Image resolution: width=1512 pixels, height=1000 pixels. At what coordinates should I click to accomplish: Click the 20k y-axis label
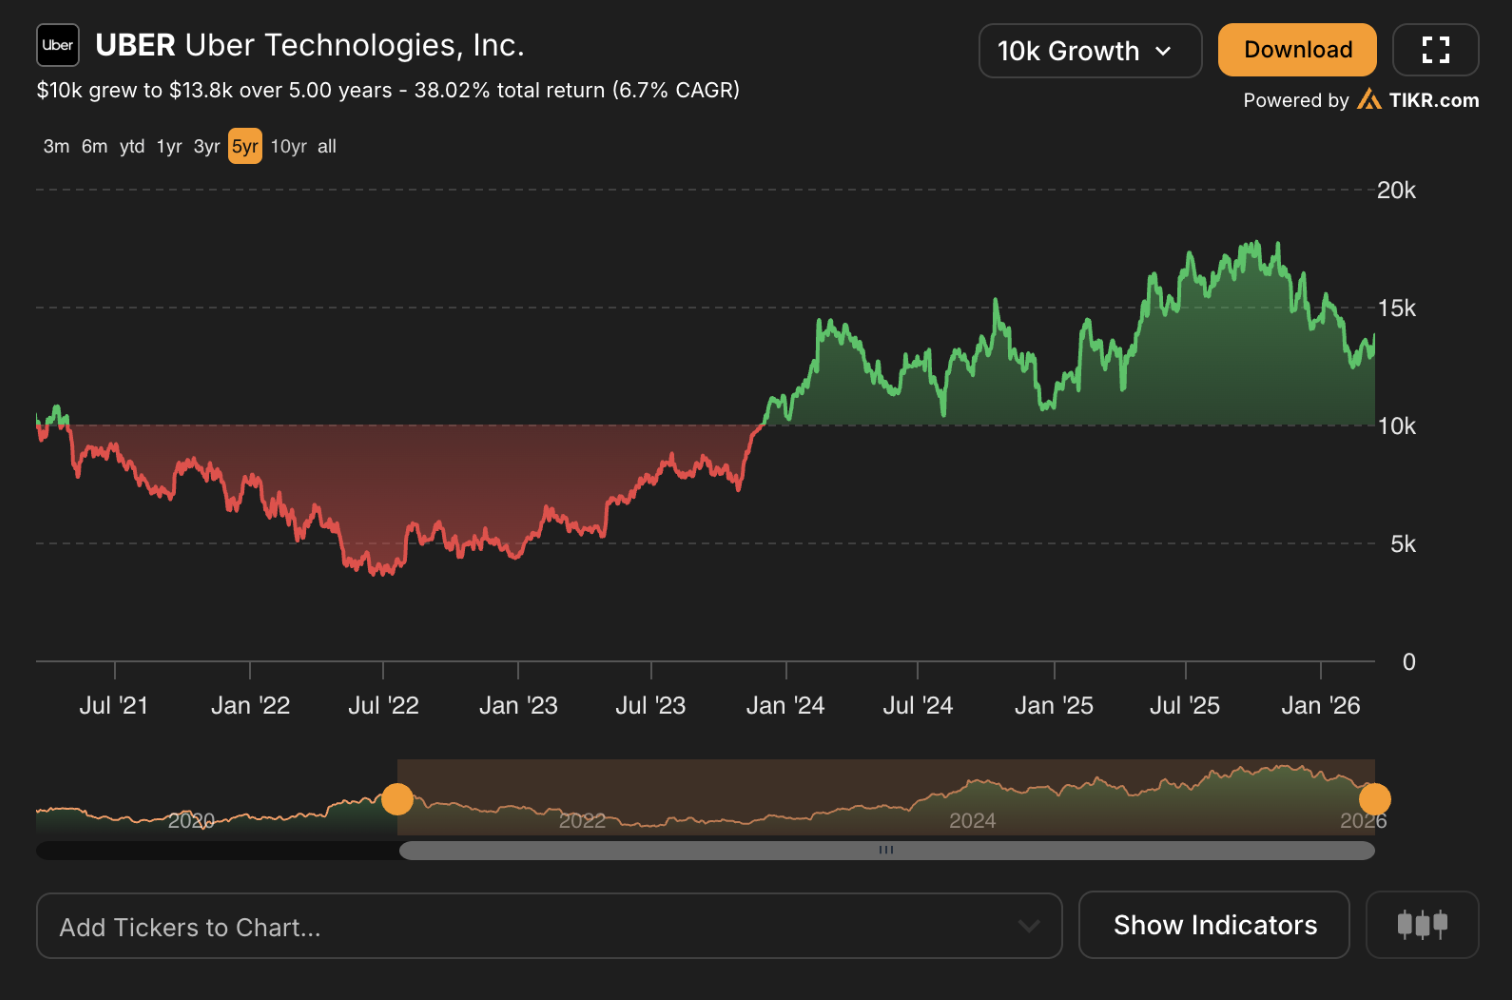pos(1396,190)
